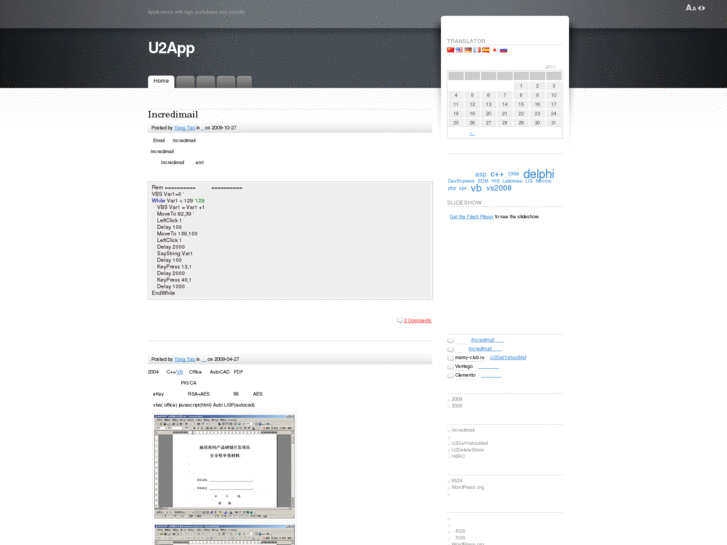Screen dimensions: 727x545
Task: Open the 9524 link
Action: (x=457, y=481)
